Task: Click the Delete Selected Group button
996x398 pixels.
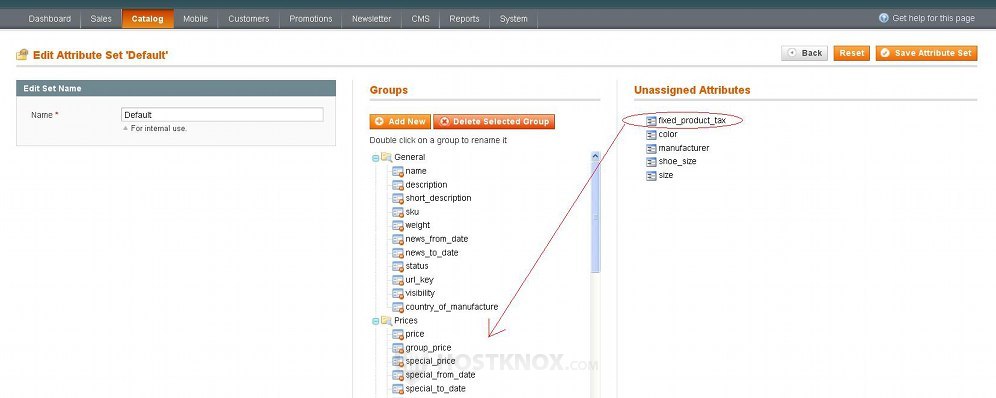Action: [494, 121]
